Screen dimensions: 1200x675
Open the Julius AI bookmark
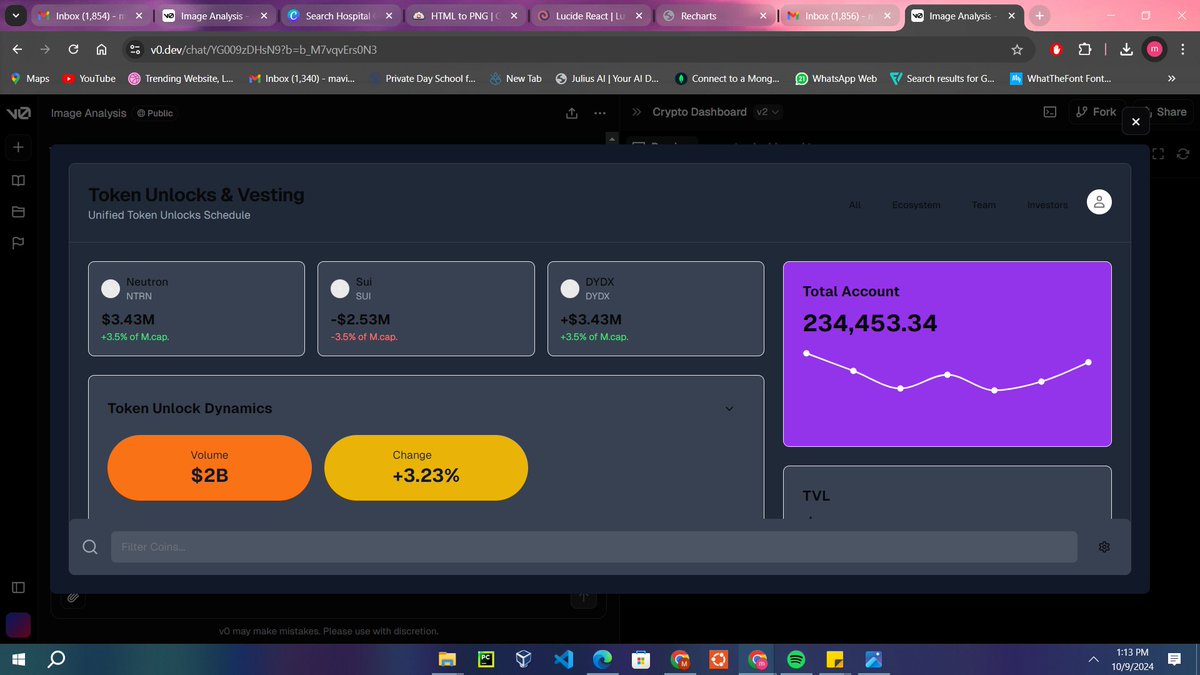[x=607, y=78]
